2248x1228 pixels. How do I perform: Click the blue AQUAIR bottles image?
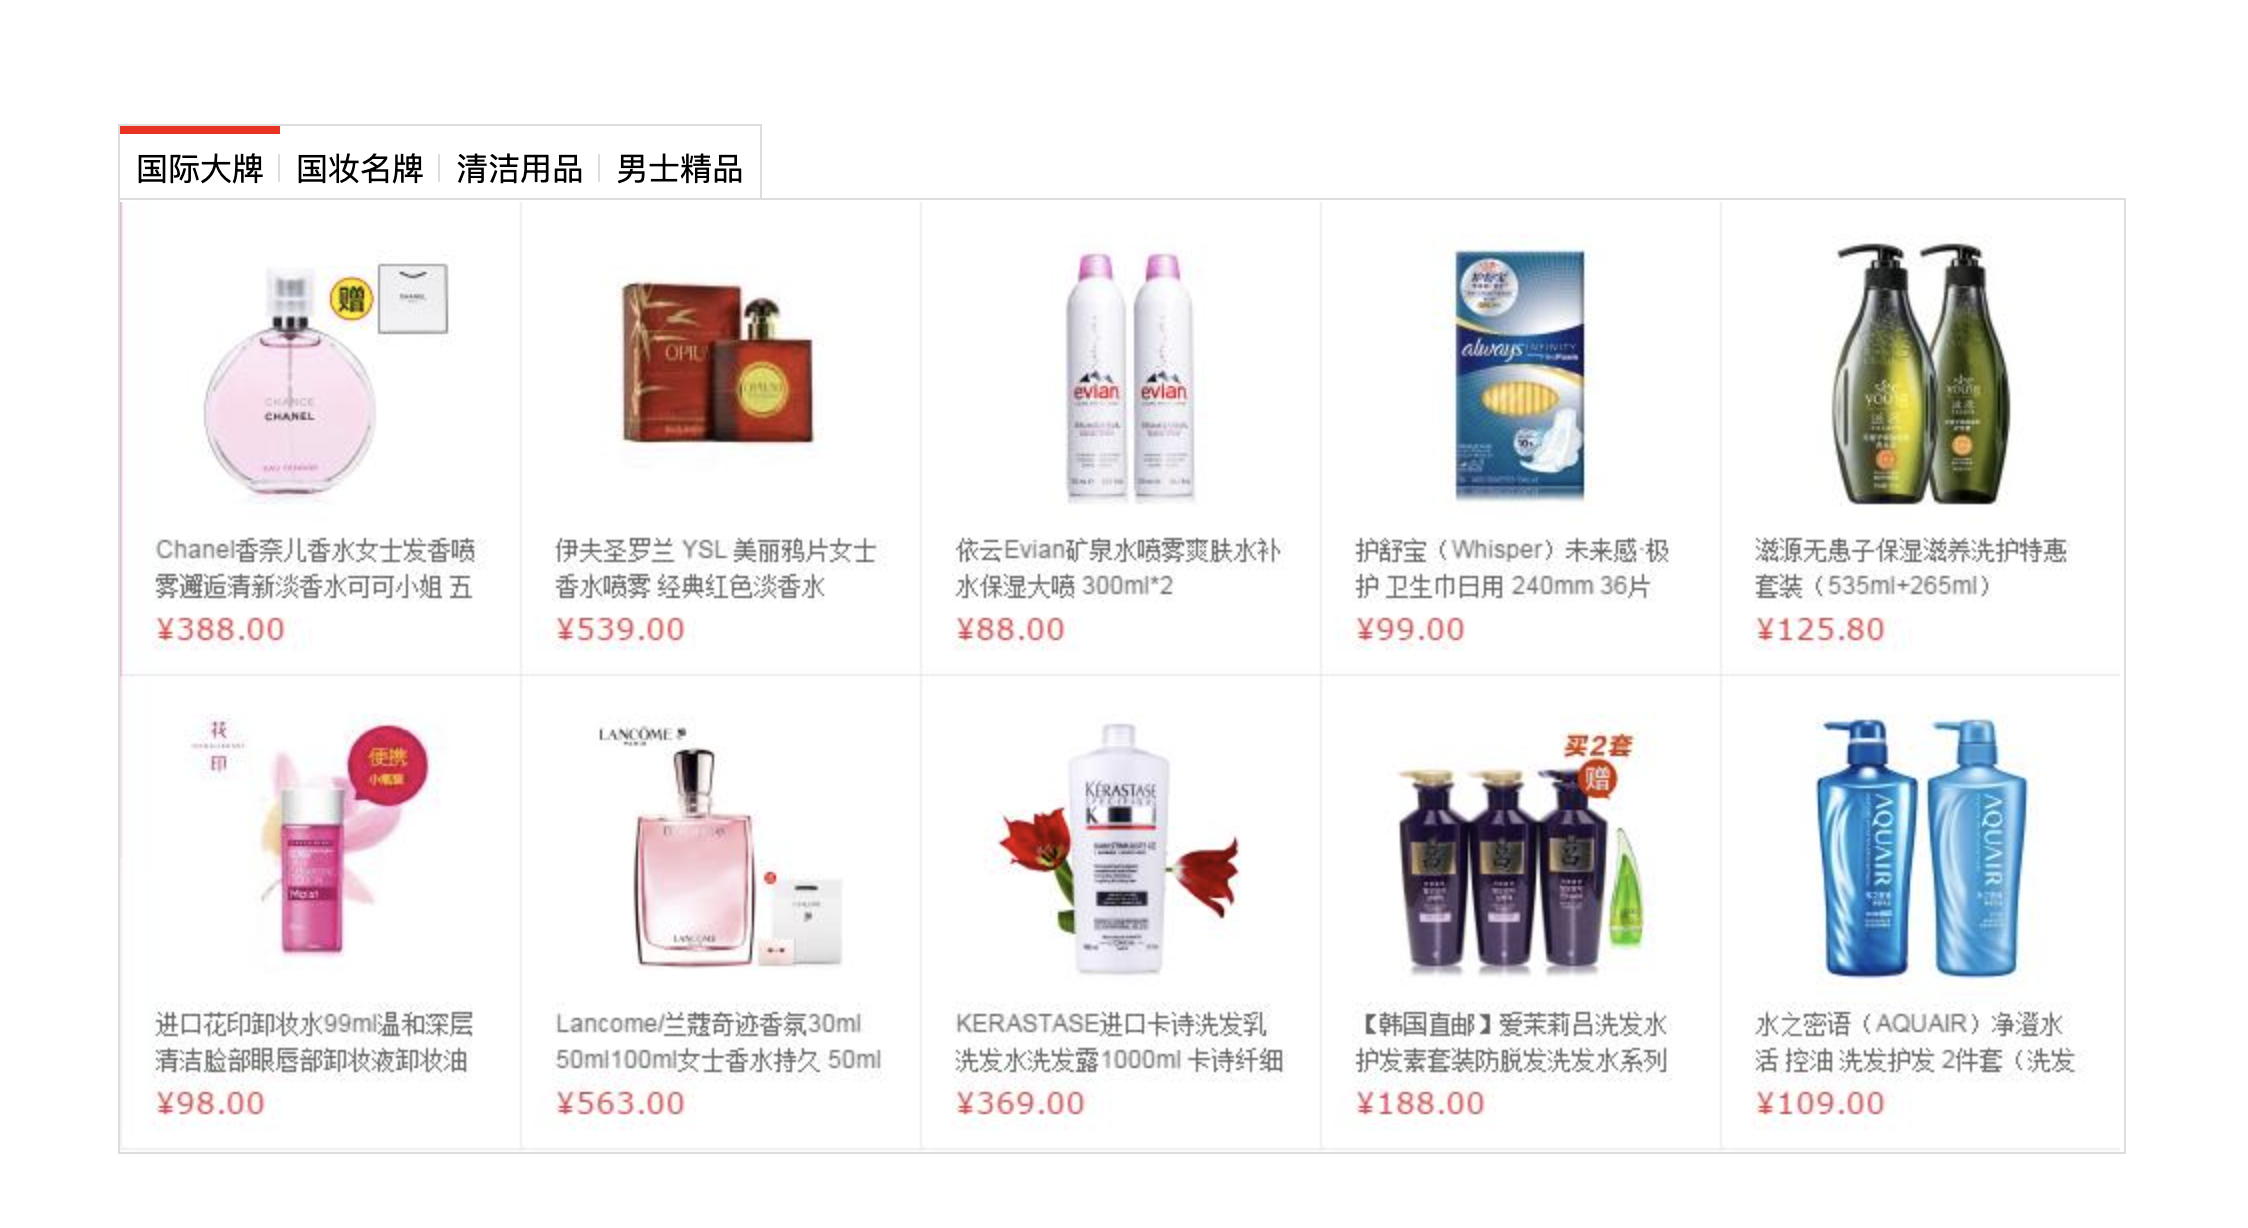coord(1920,848)
